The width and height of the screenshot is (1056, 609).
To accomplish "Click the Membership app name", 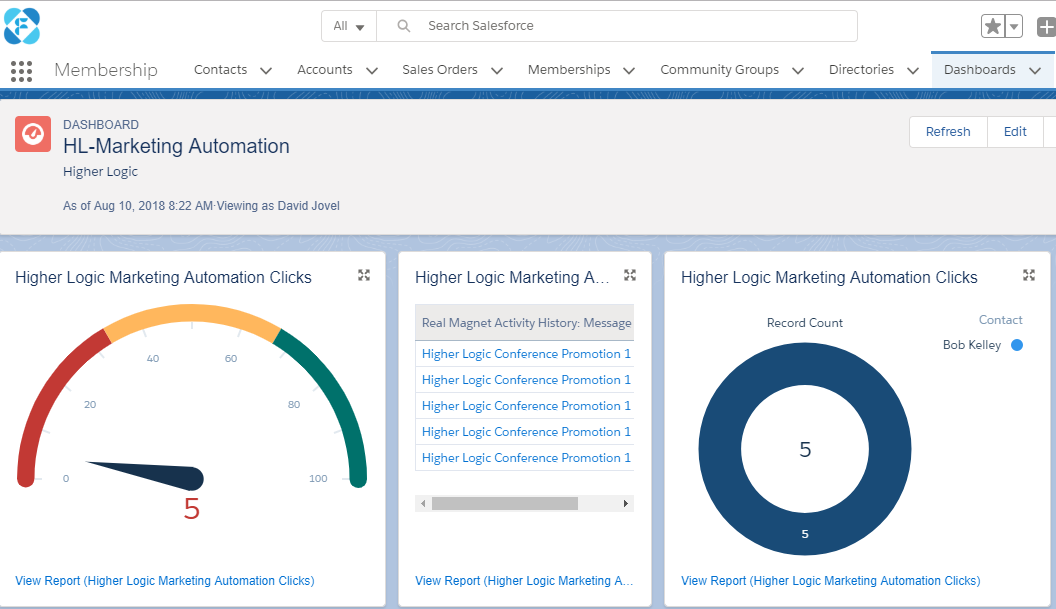I will (106, 69).
